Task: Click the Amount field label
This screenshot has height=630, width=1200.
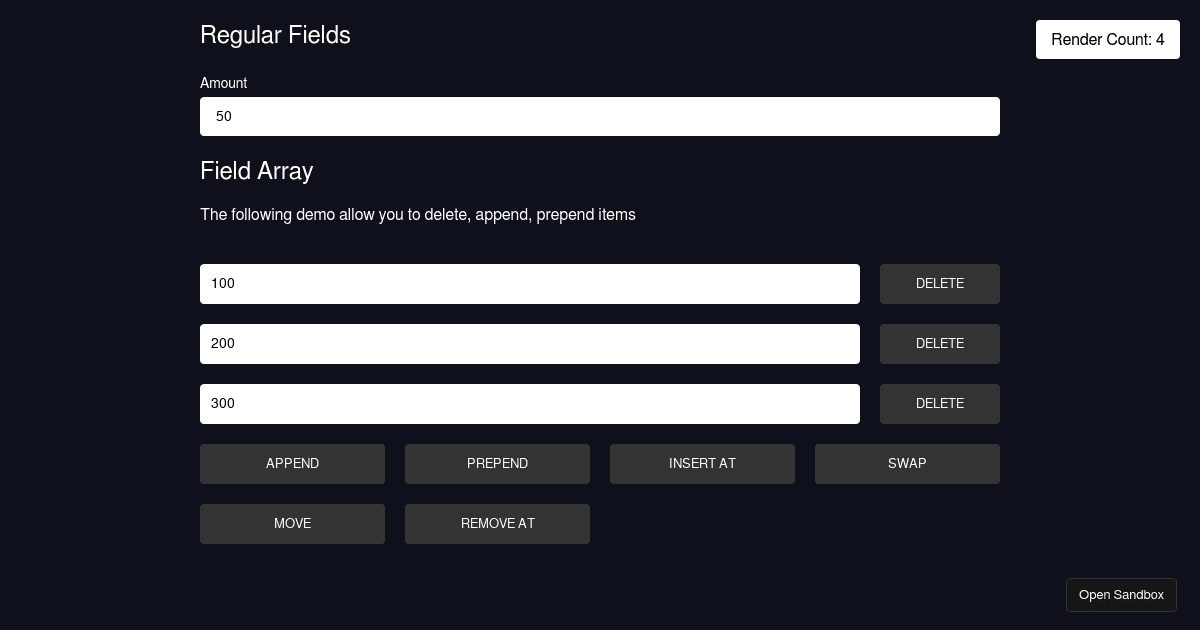Action: point(223,83)
